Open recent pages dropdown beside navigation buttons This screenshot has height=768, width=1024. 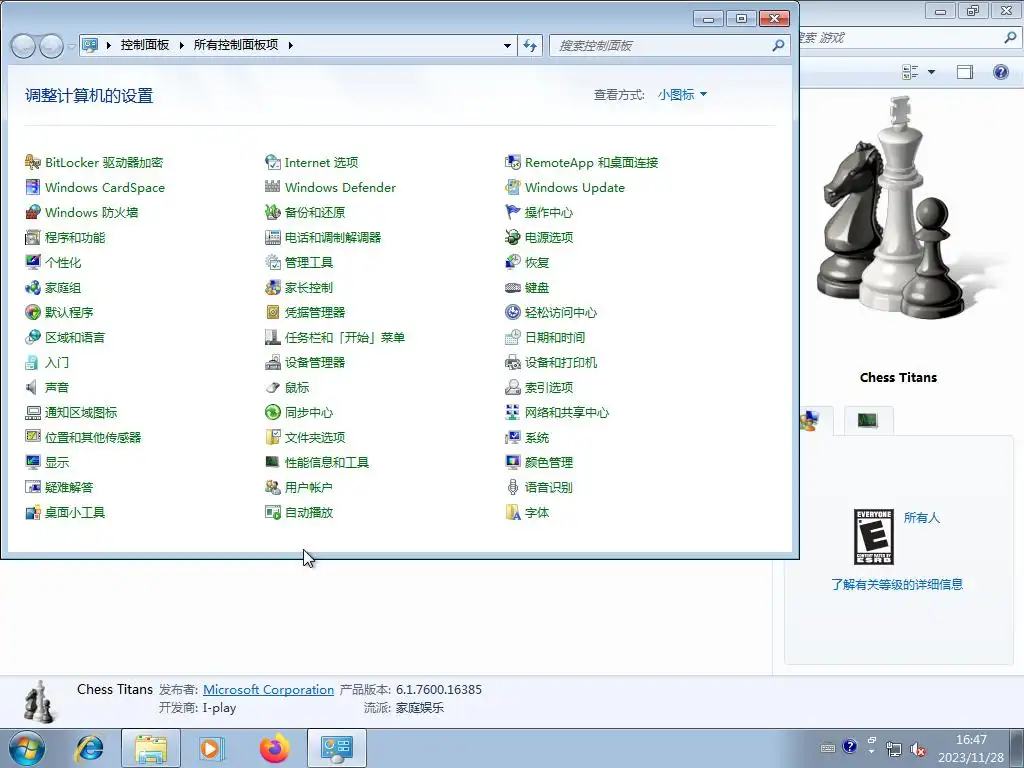(x=72, y=46)
